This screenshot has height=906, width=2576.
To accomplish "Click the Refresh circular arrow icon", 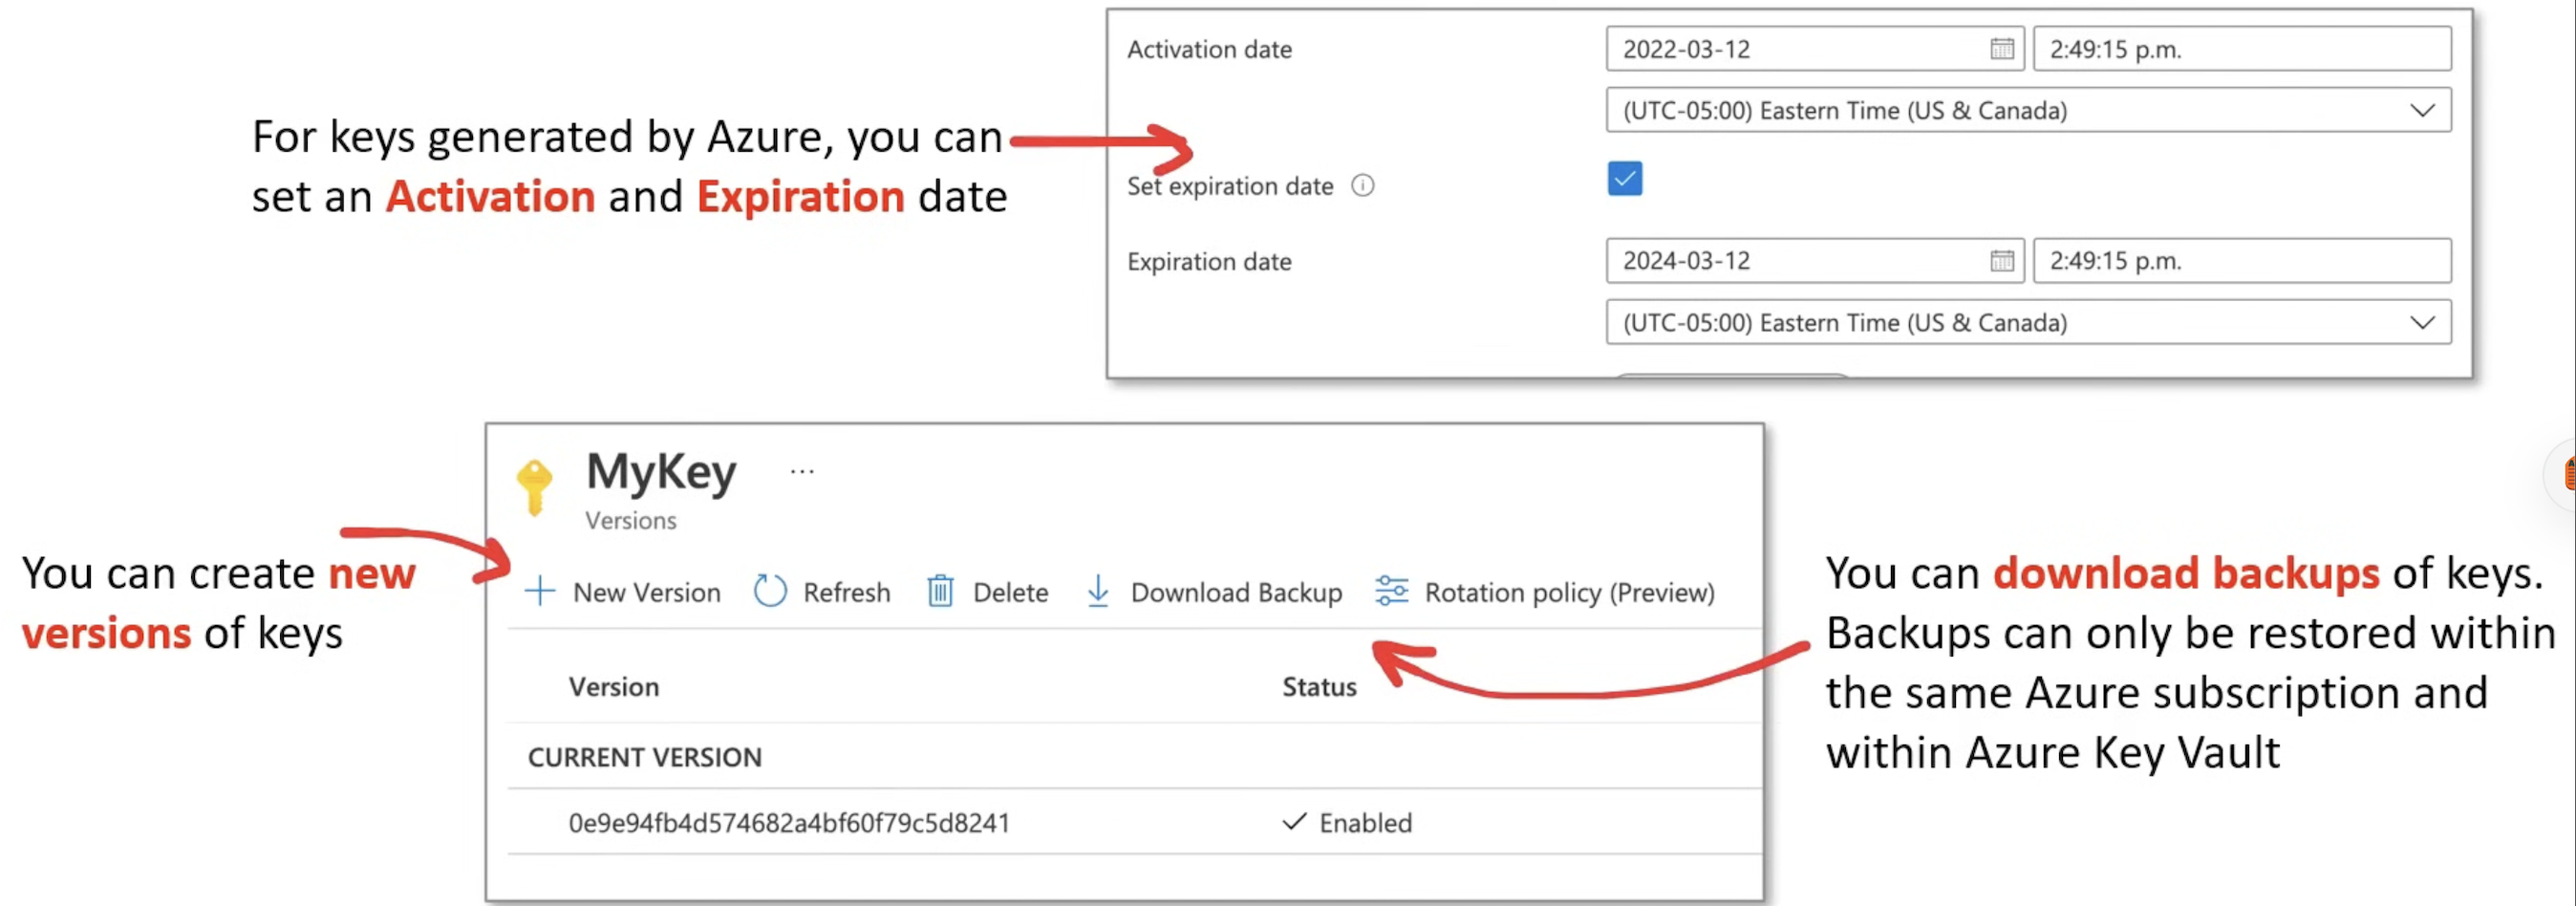I will (769, 591).
